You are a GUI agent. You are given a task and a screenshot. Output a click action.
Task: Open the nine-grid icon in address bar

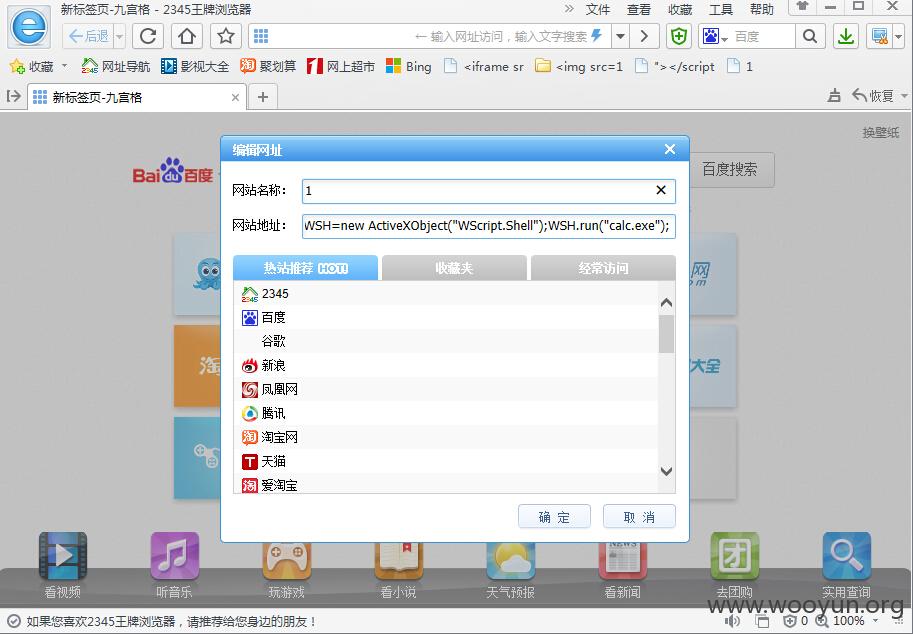(x=261, y=36)
